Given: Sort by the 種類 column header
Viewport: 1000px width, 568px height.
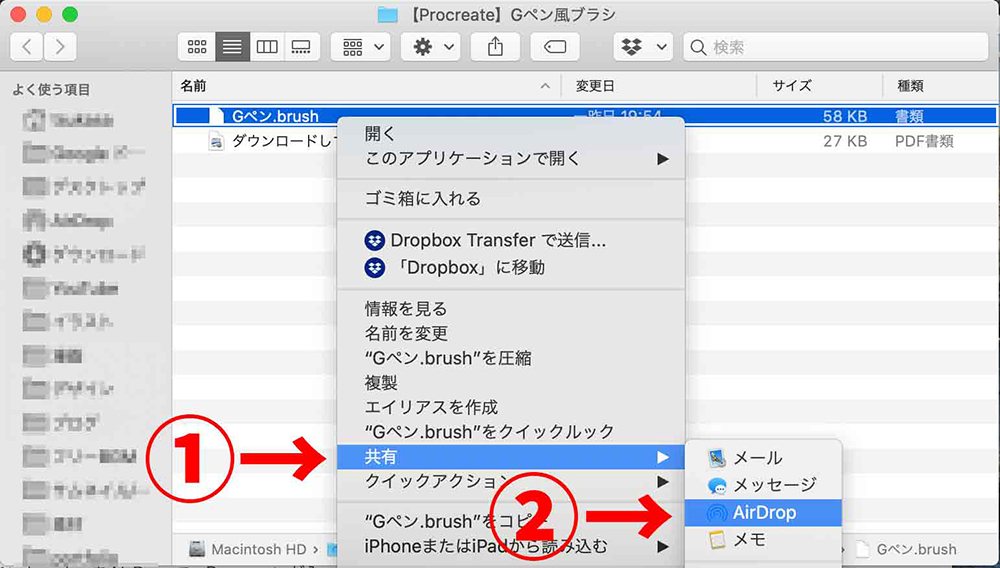Looking at the screenshot, I should click(941, 85).
